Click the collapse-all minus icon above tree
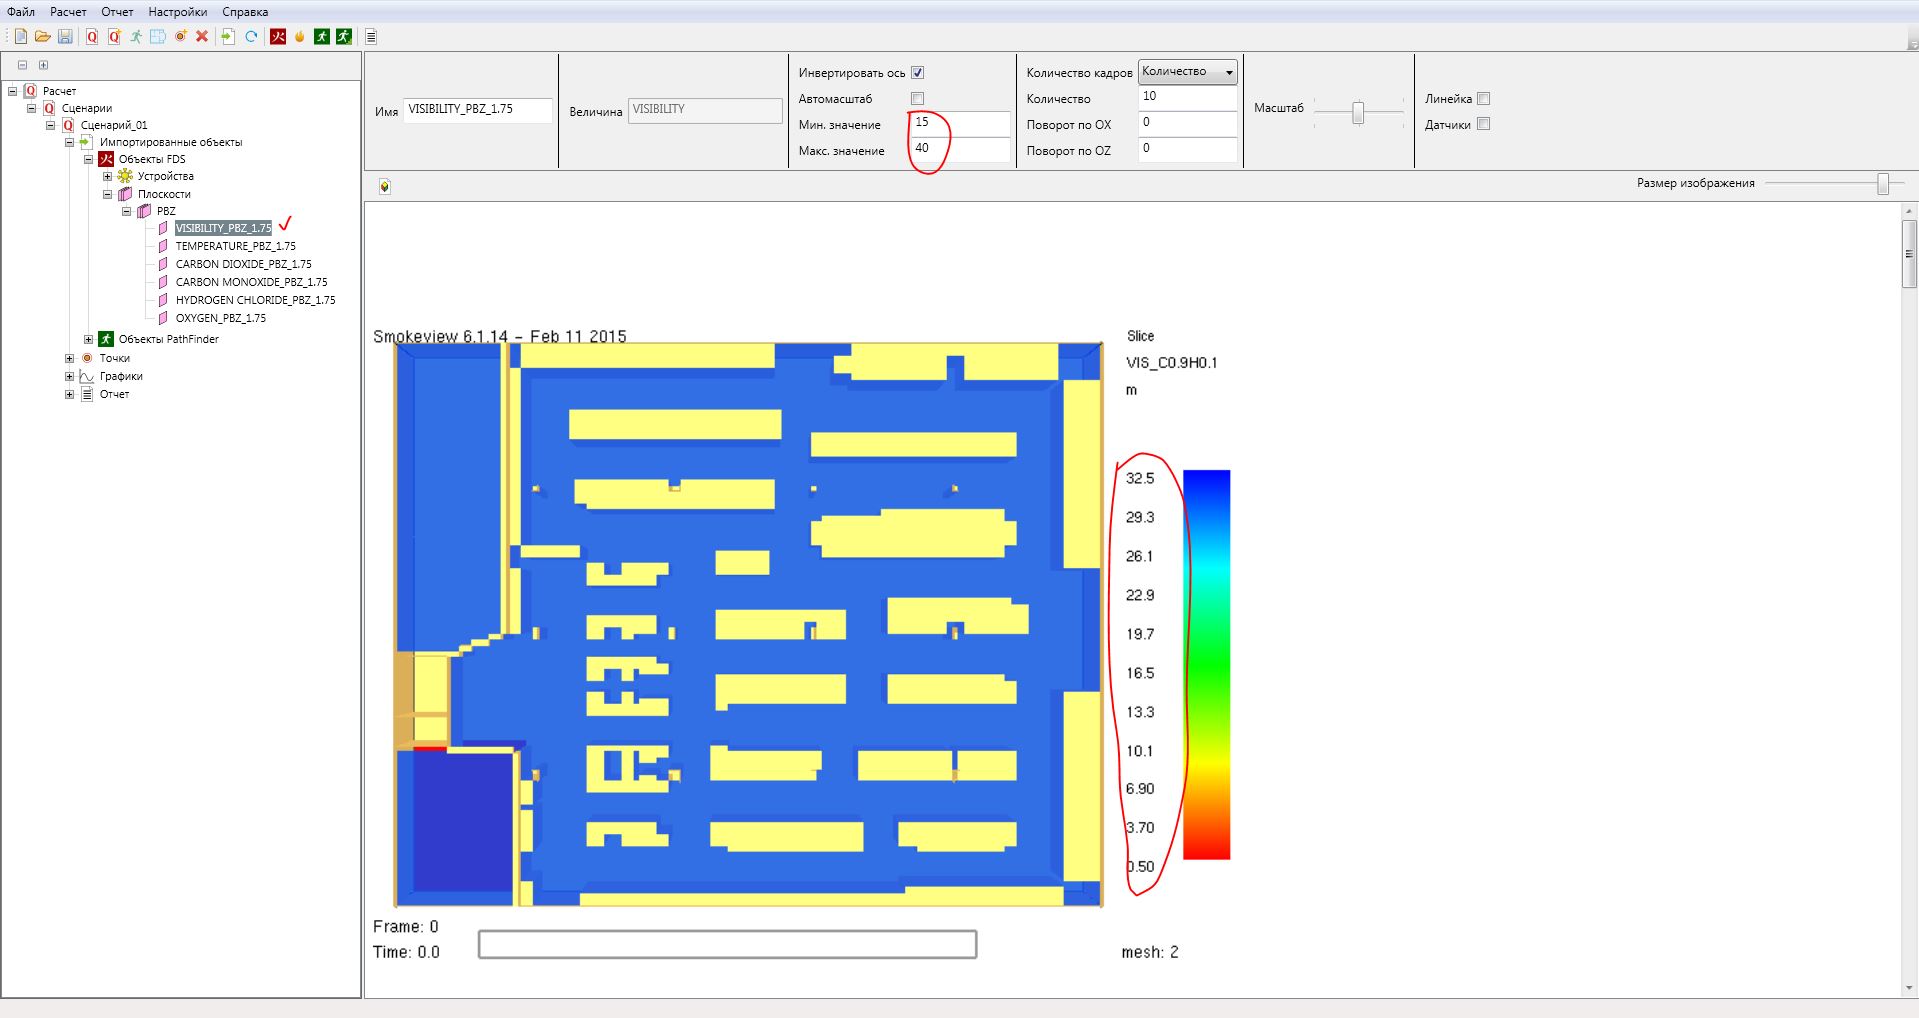The height and width of the screenshot is (1018, 1919). pos(22,65)
